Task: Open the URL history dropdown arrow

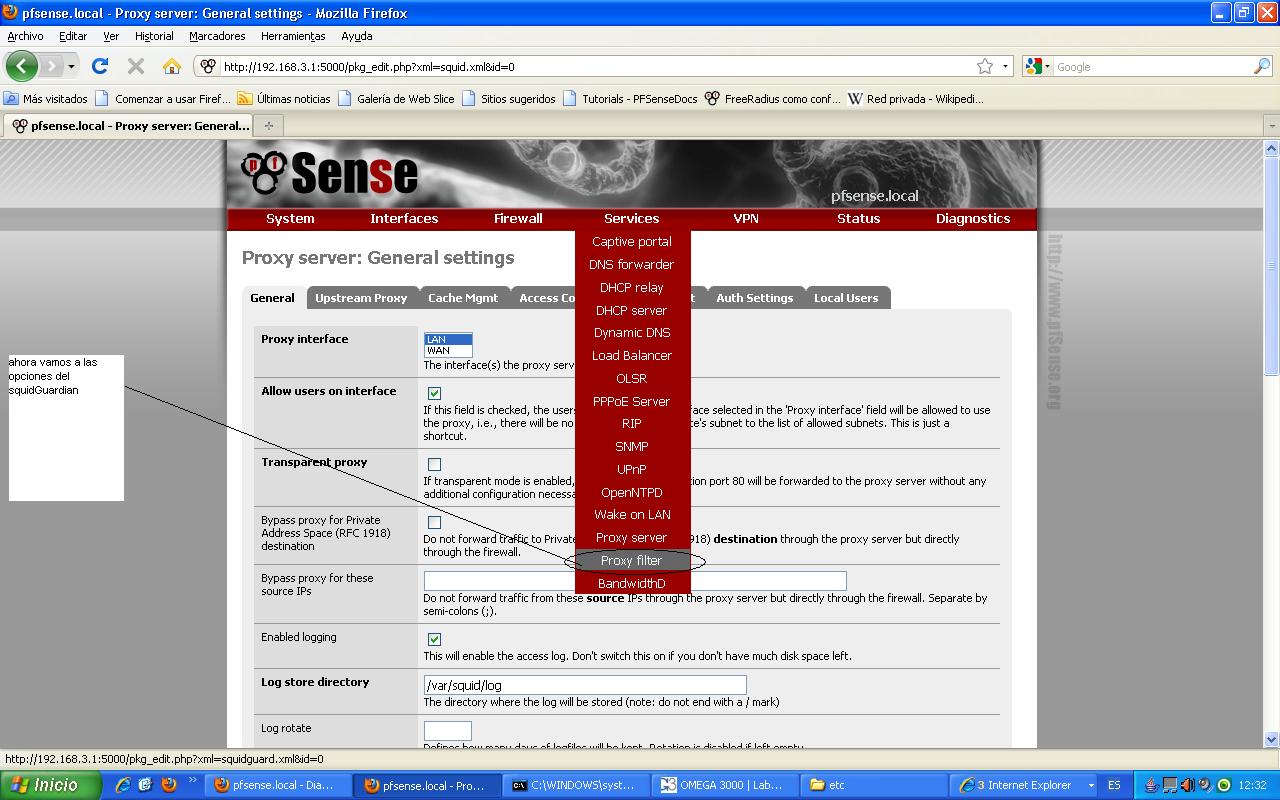Action: pyautogui.click(x=1006, y=67)
